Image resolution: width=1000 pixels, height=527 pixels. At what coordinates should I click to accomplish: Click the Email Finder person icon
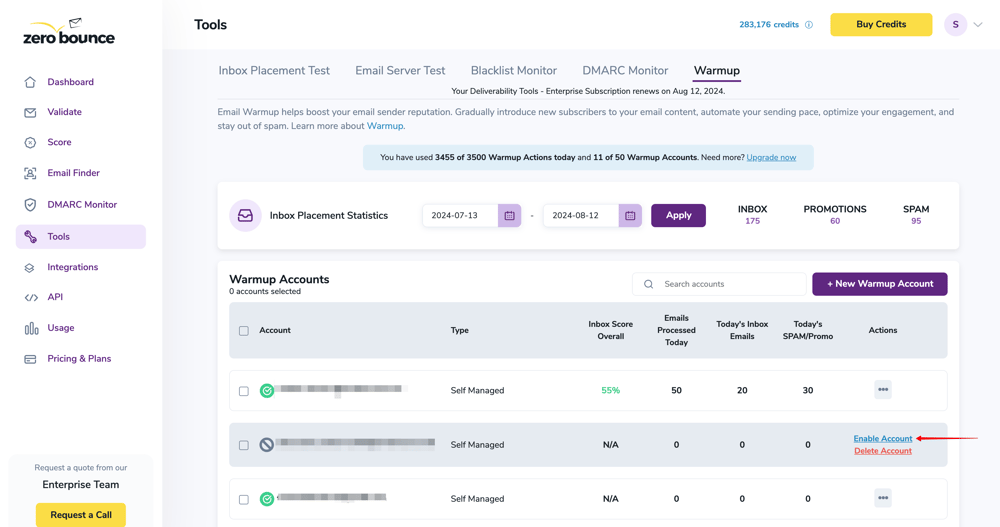(x=30, y=173)
